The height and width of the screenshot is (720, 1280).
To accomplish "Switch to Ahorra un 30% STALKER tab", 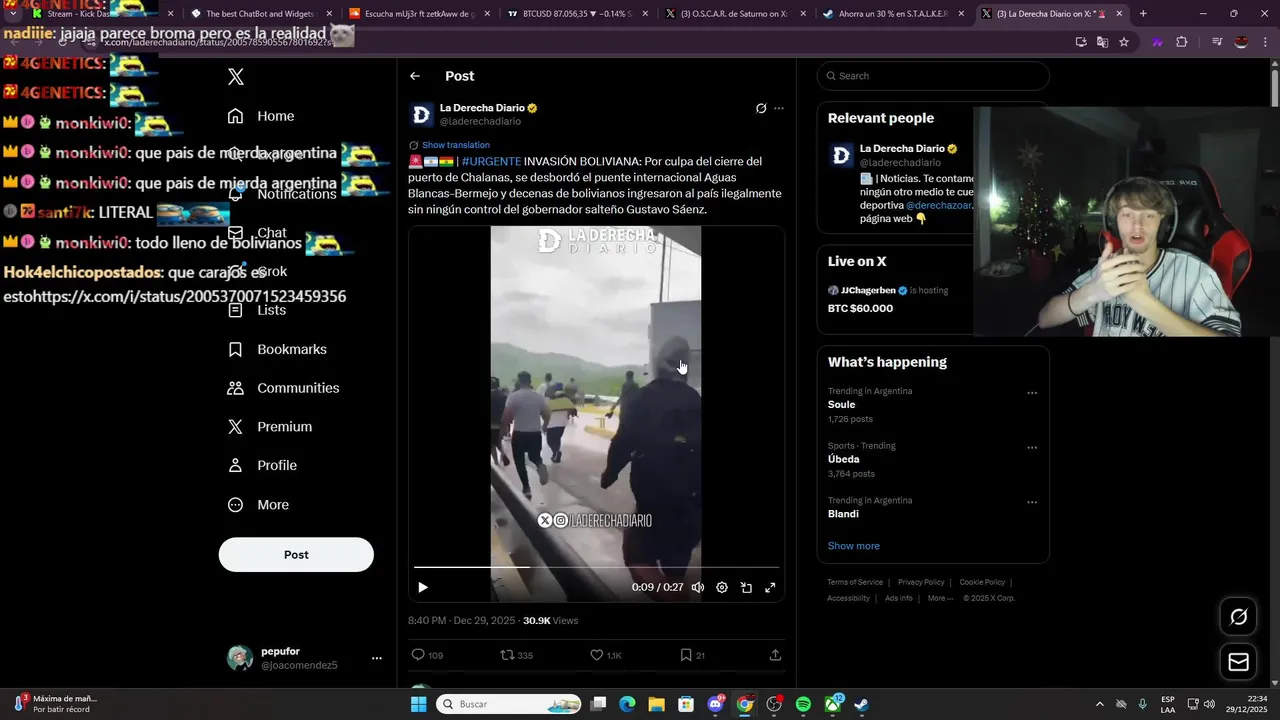I will pyautogui.click(x=891, y=14).
